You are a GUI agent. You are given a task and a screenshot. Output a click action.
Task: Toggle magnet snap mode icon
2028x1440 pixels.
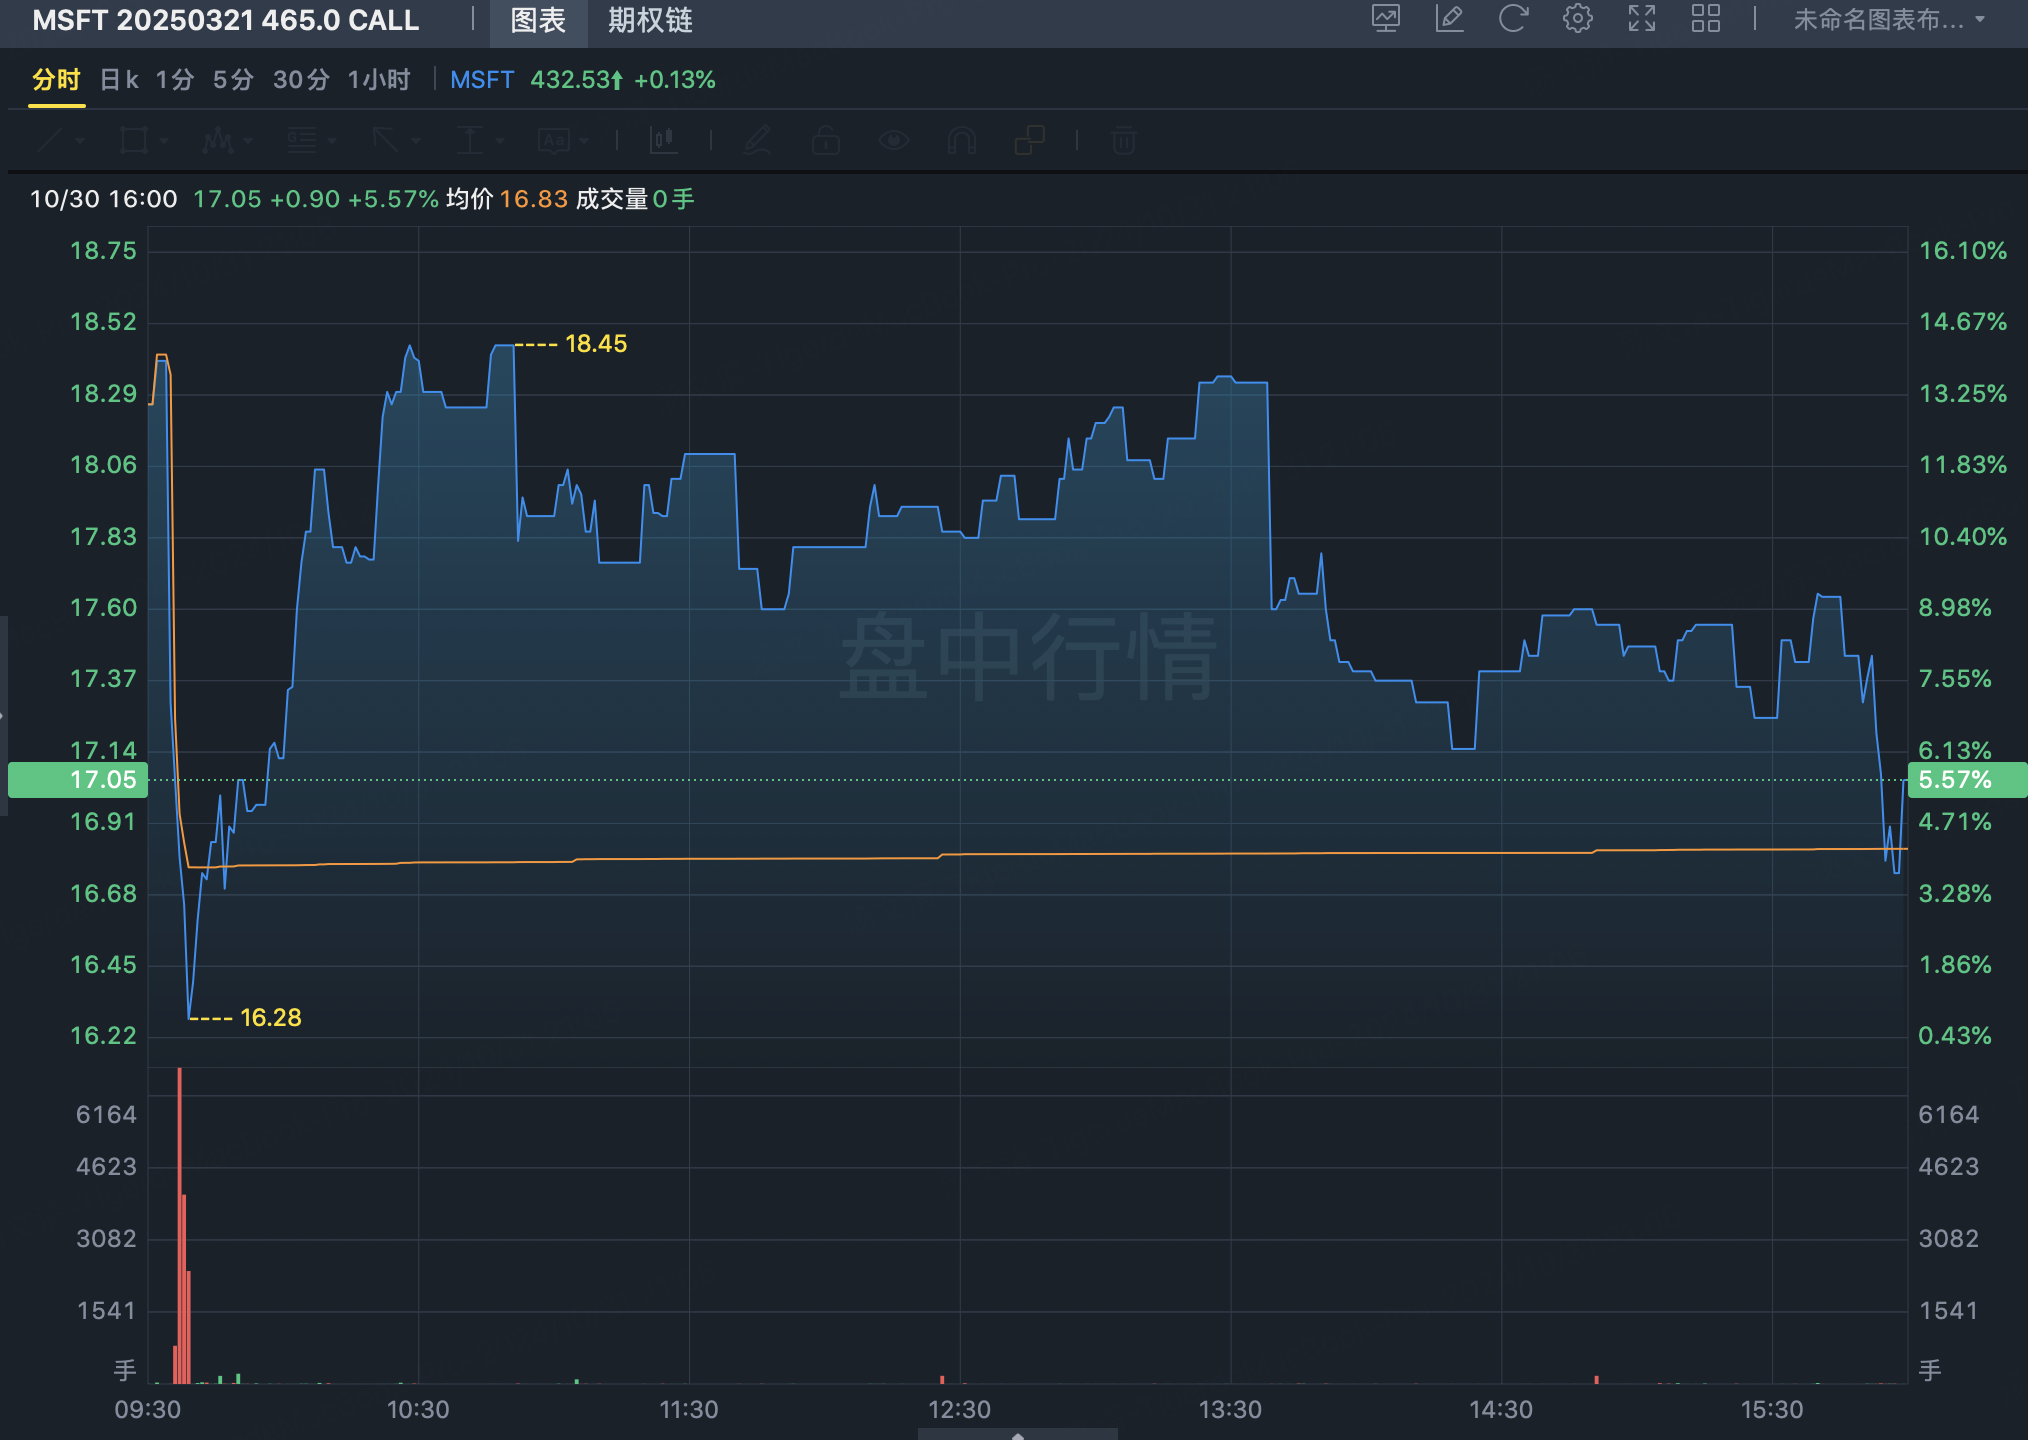961,141
